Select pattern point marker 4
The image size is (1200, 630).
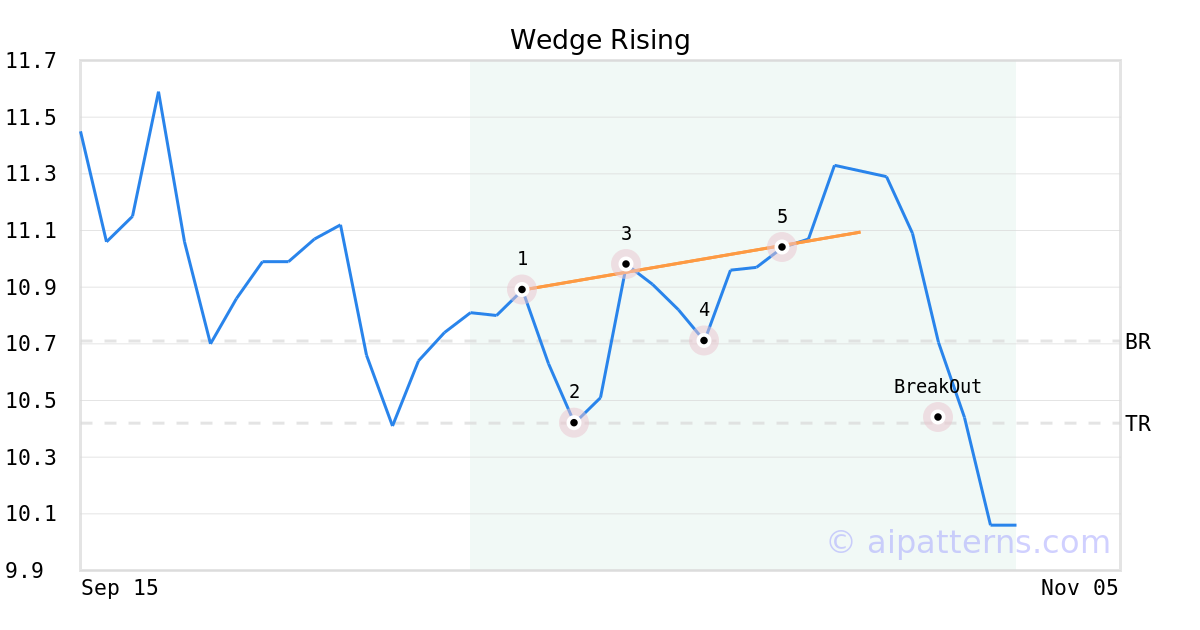[704, 341]
